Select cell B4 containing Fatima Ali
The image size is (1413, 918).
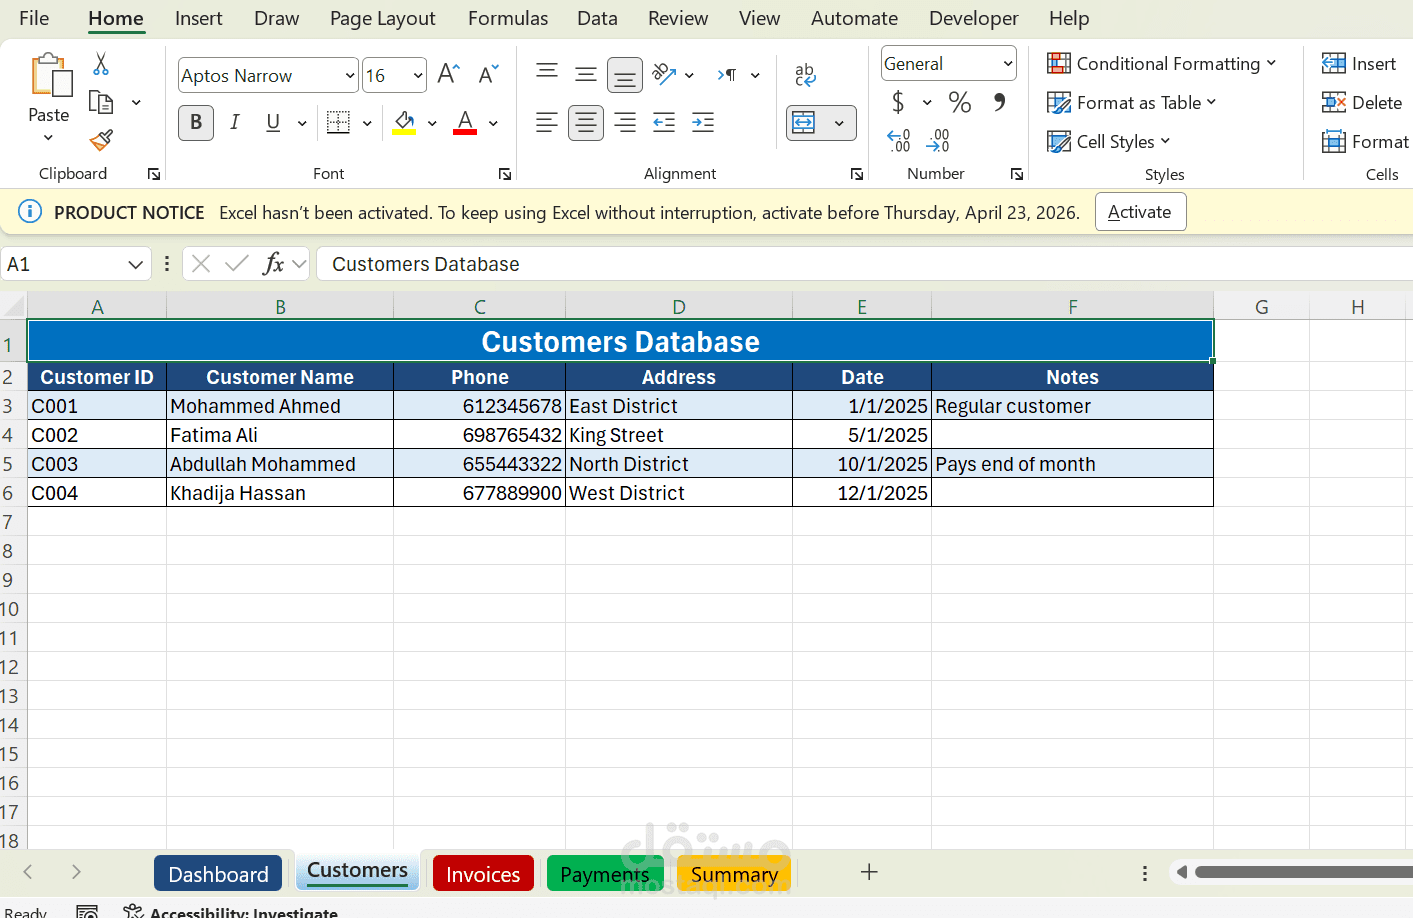[x=279, y=435]
